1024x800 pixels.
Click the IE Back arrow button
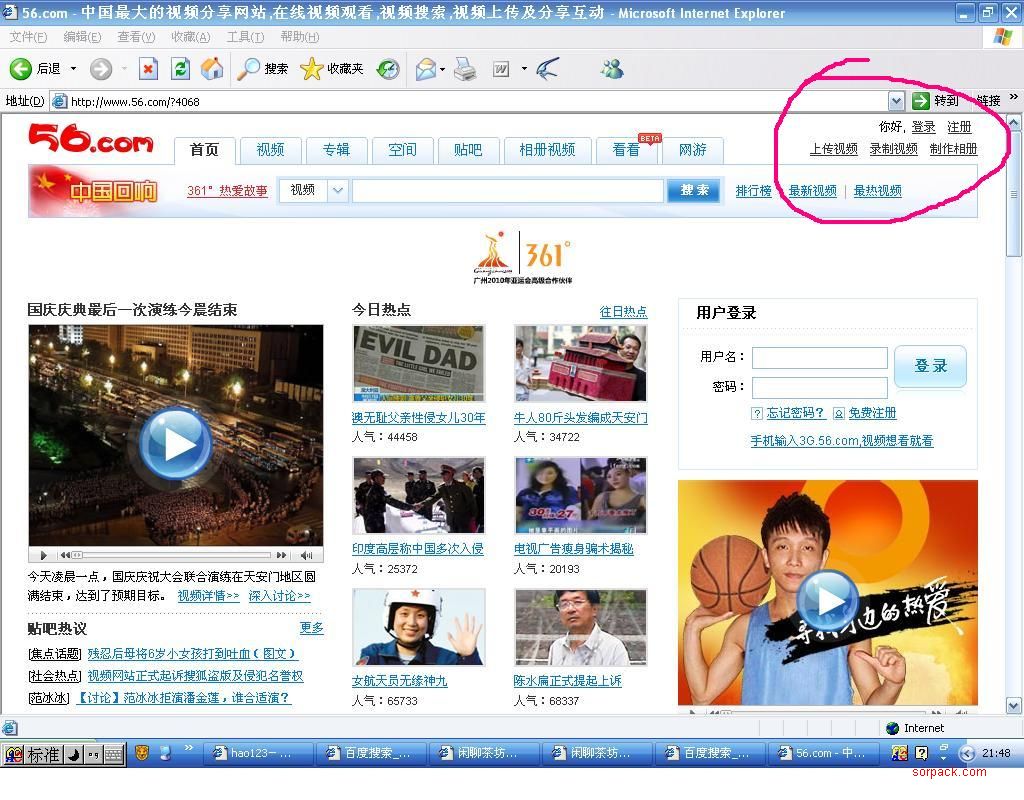[x=21, y=69]
